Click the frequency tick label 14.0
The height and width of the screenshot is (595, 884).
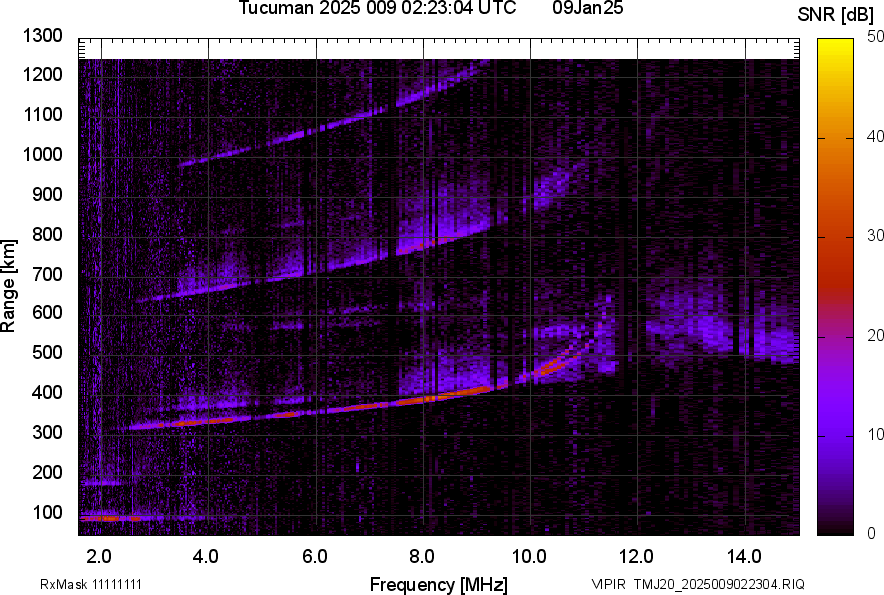click(744, 557)
